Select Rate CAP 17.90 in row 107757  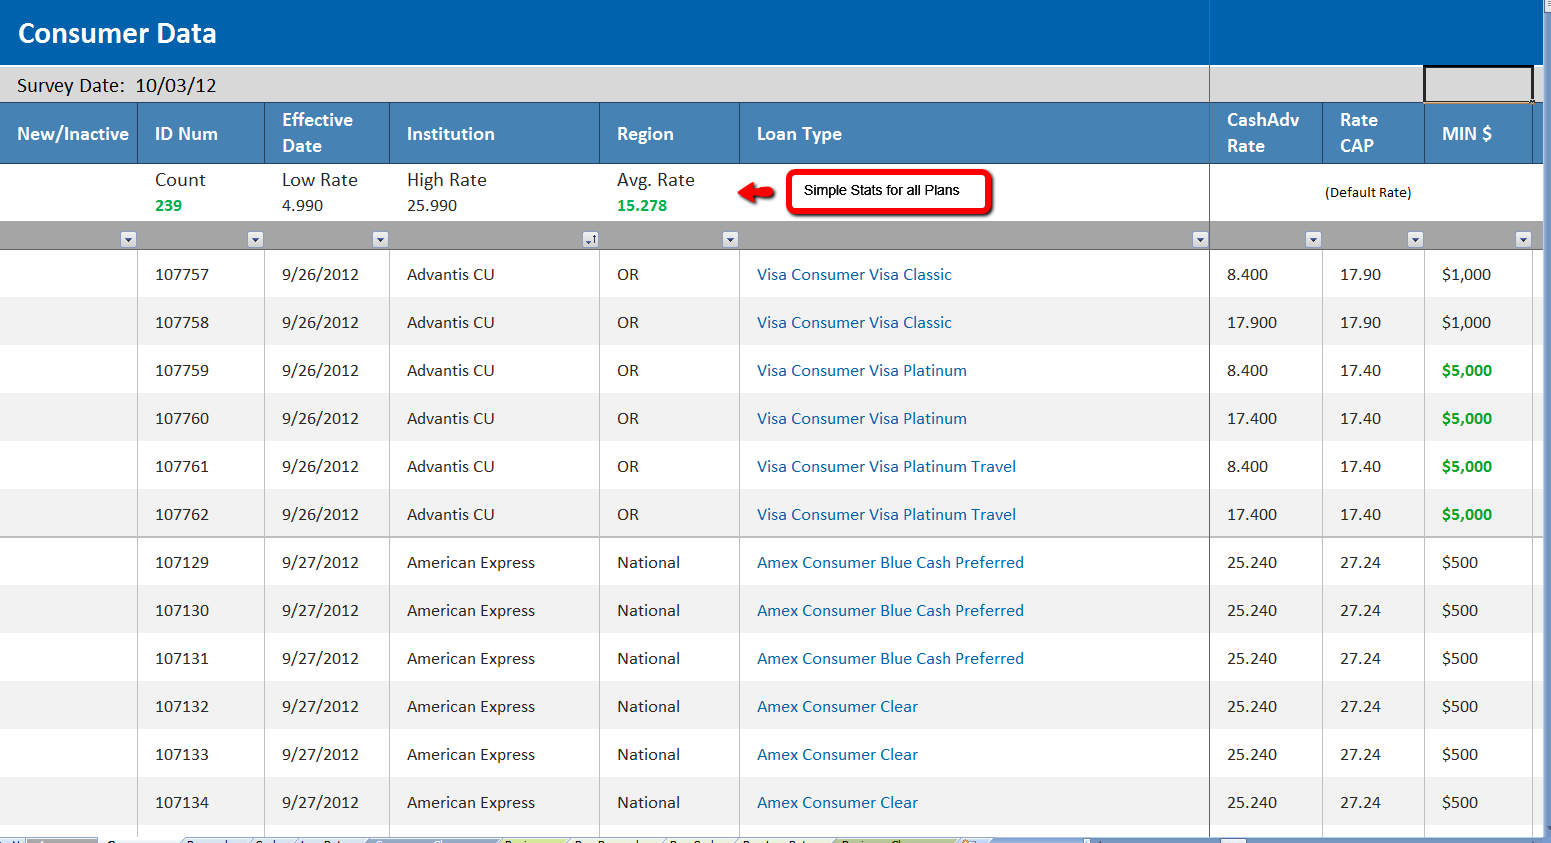point(1373,274)
